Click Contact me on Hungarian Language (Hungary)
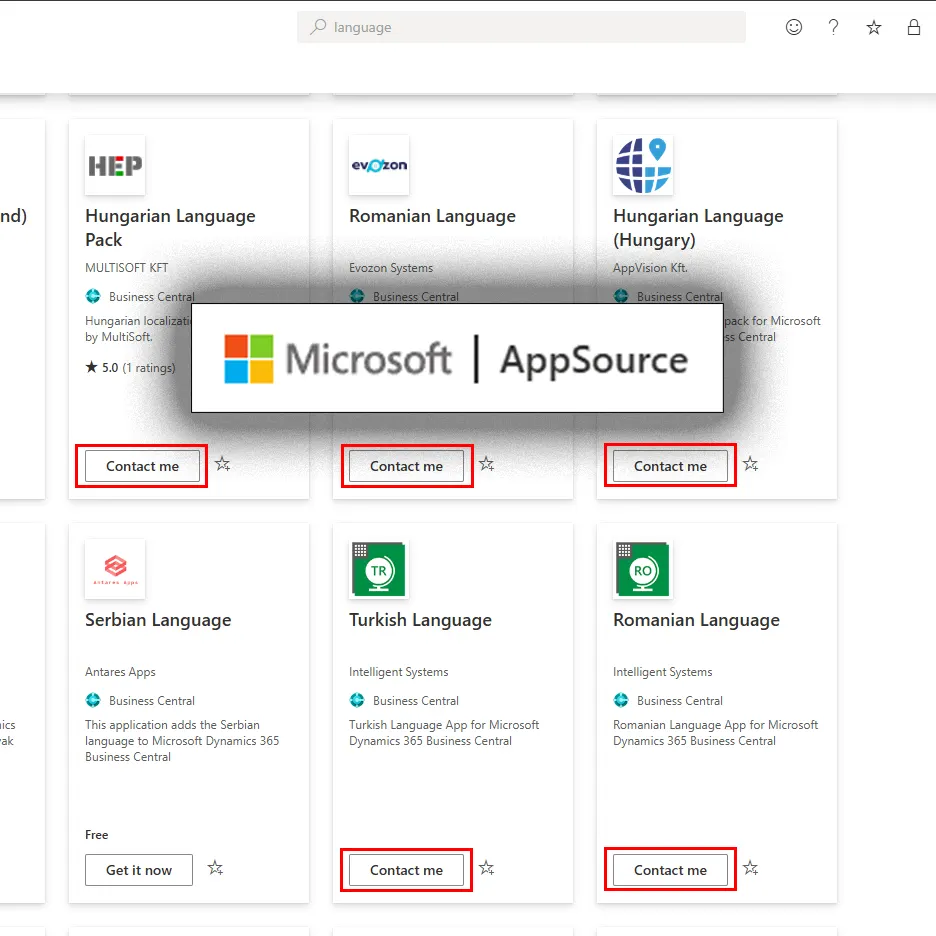 point(670,466)
